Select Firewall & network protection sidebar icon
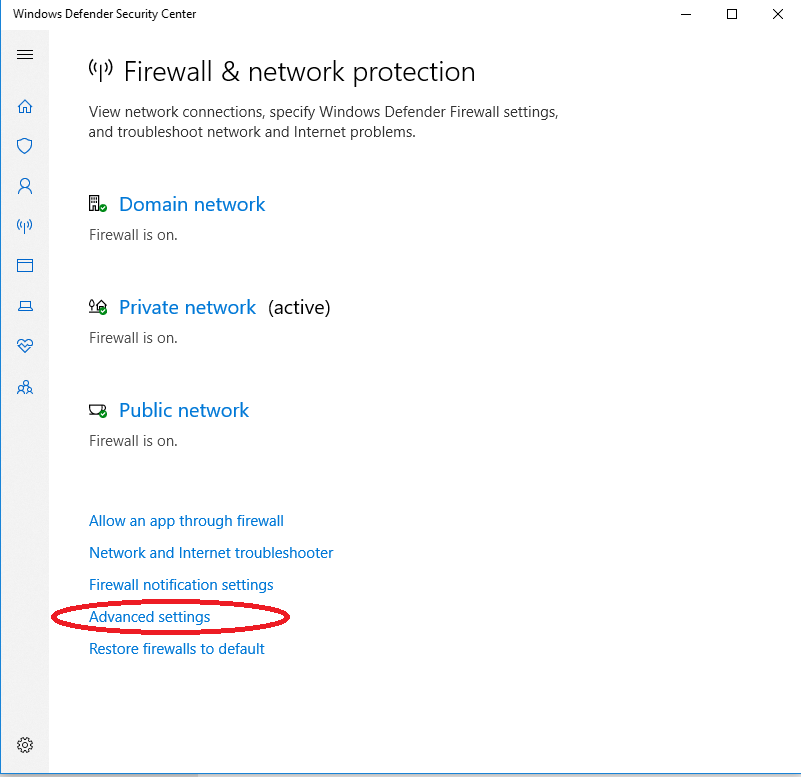This screenshot has height=777, width=801. (x=25, y=226)
